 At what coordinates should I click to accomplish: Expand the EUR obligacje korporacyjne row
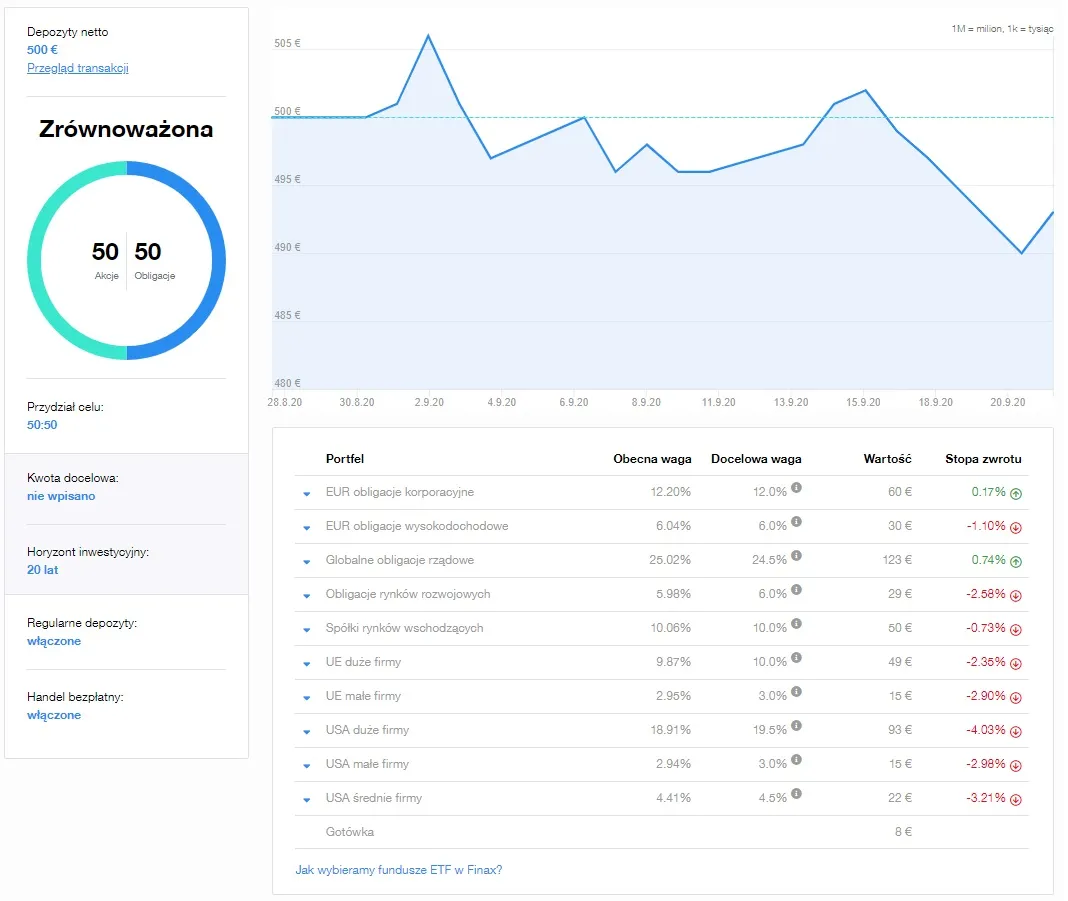[307, 494]
